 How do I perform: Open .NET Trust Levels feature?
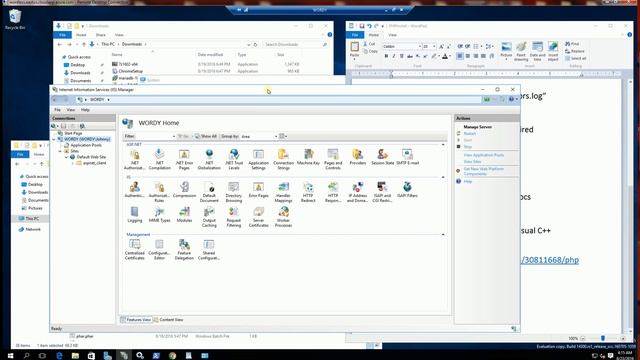pos(234,159)
